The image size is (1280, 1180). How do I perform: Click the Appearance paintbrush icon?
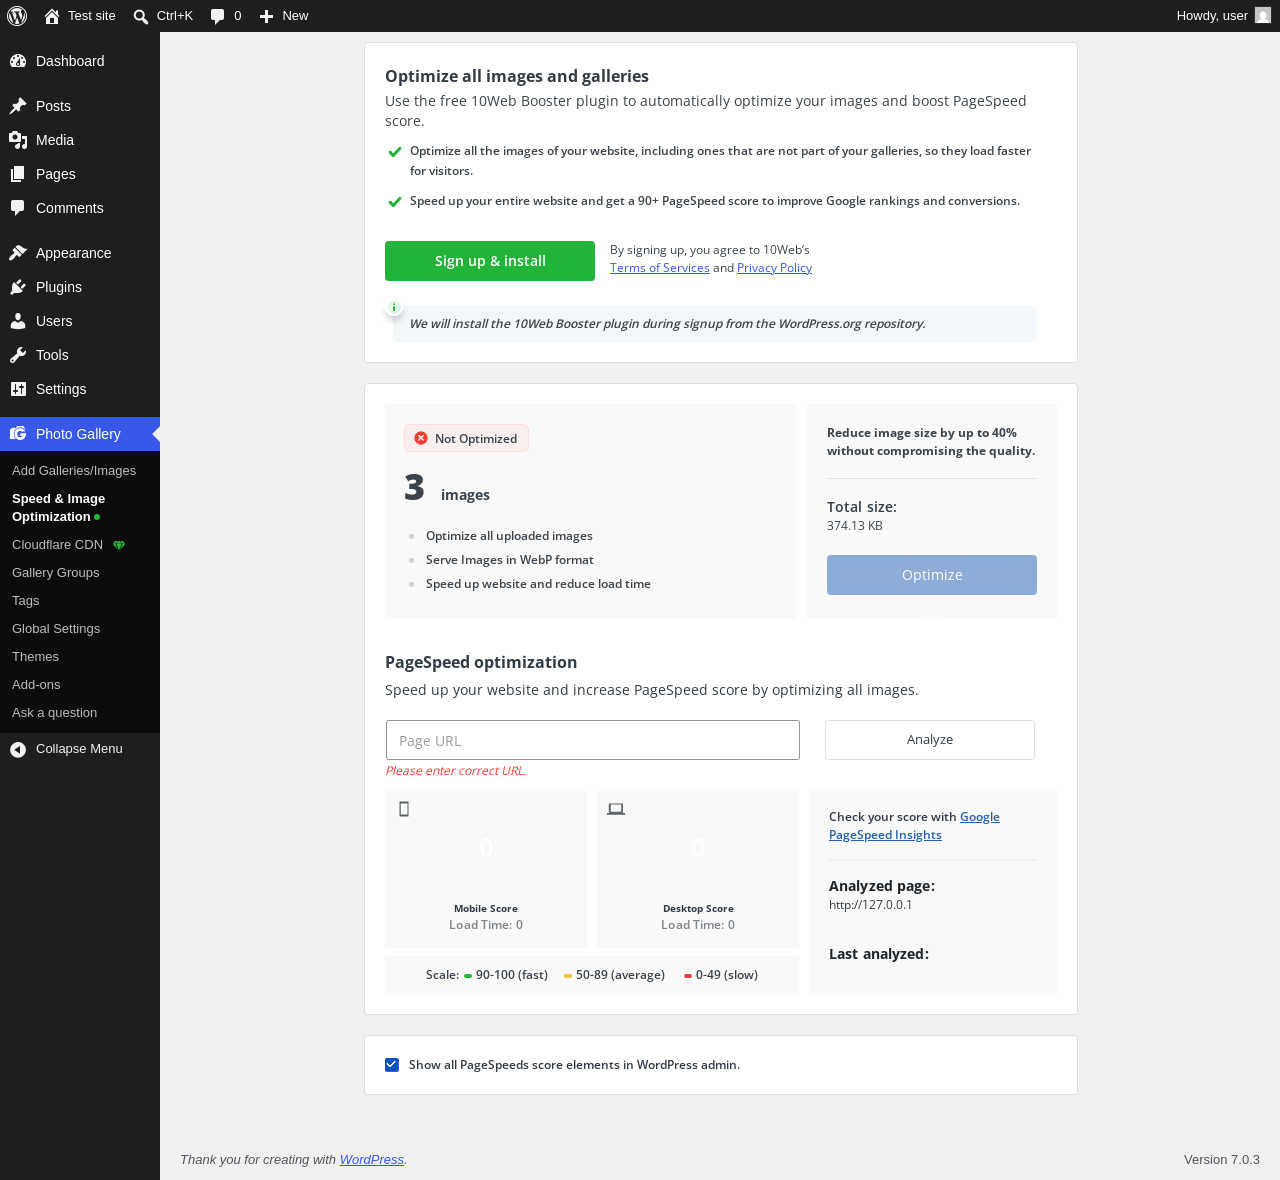coord(18,253)
